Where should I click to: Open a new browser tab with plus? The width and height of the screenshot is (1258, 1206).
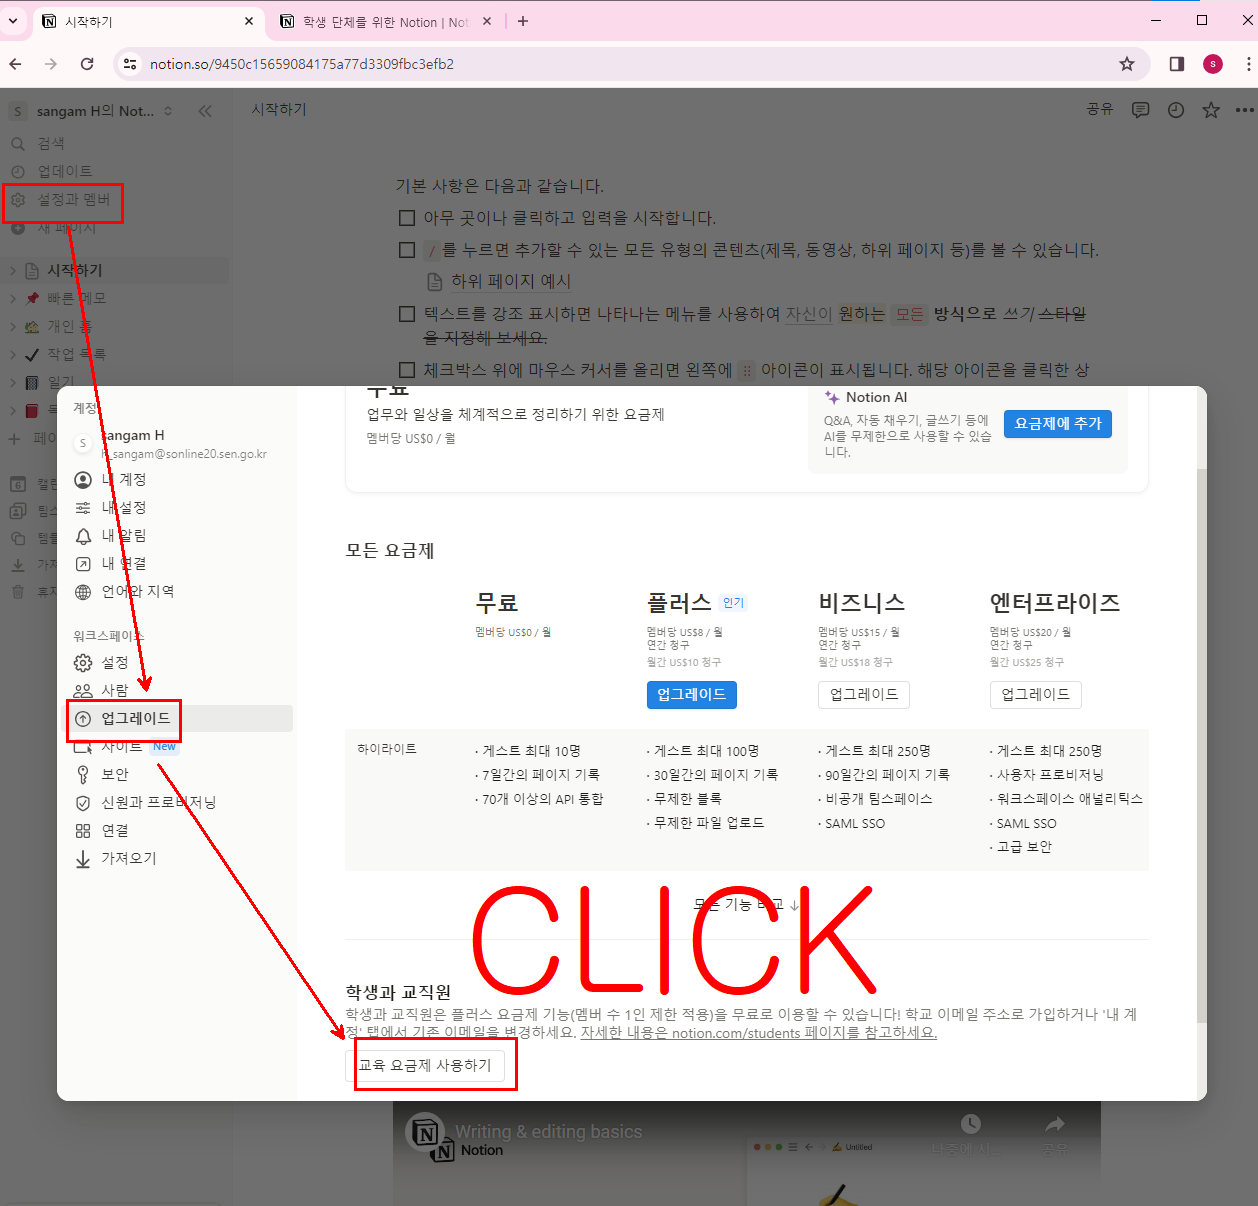pyautogui.click(x=523, y=21)
